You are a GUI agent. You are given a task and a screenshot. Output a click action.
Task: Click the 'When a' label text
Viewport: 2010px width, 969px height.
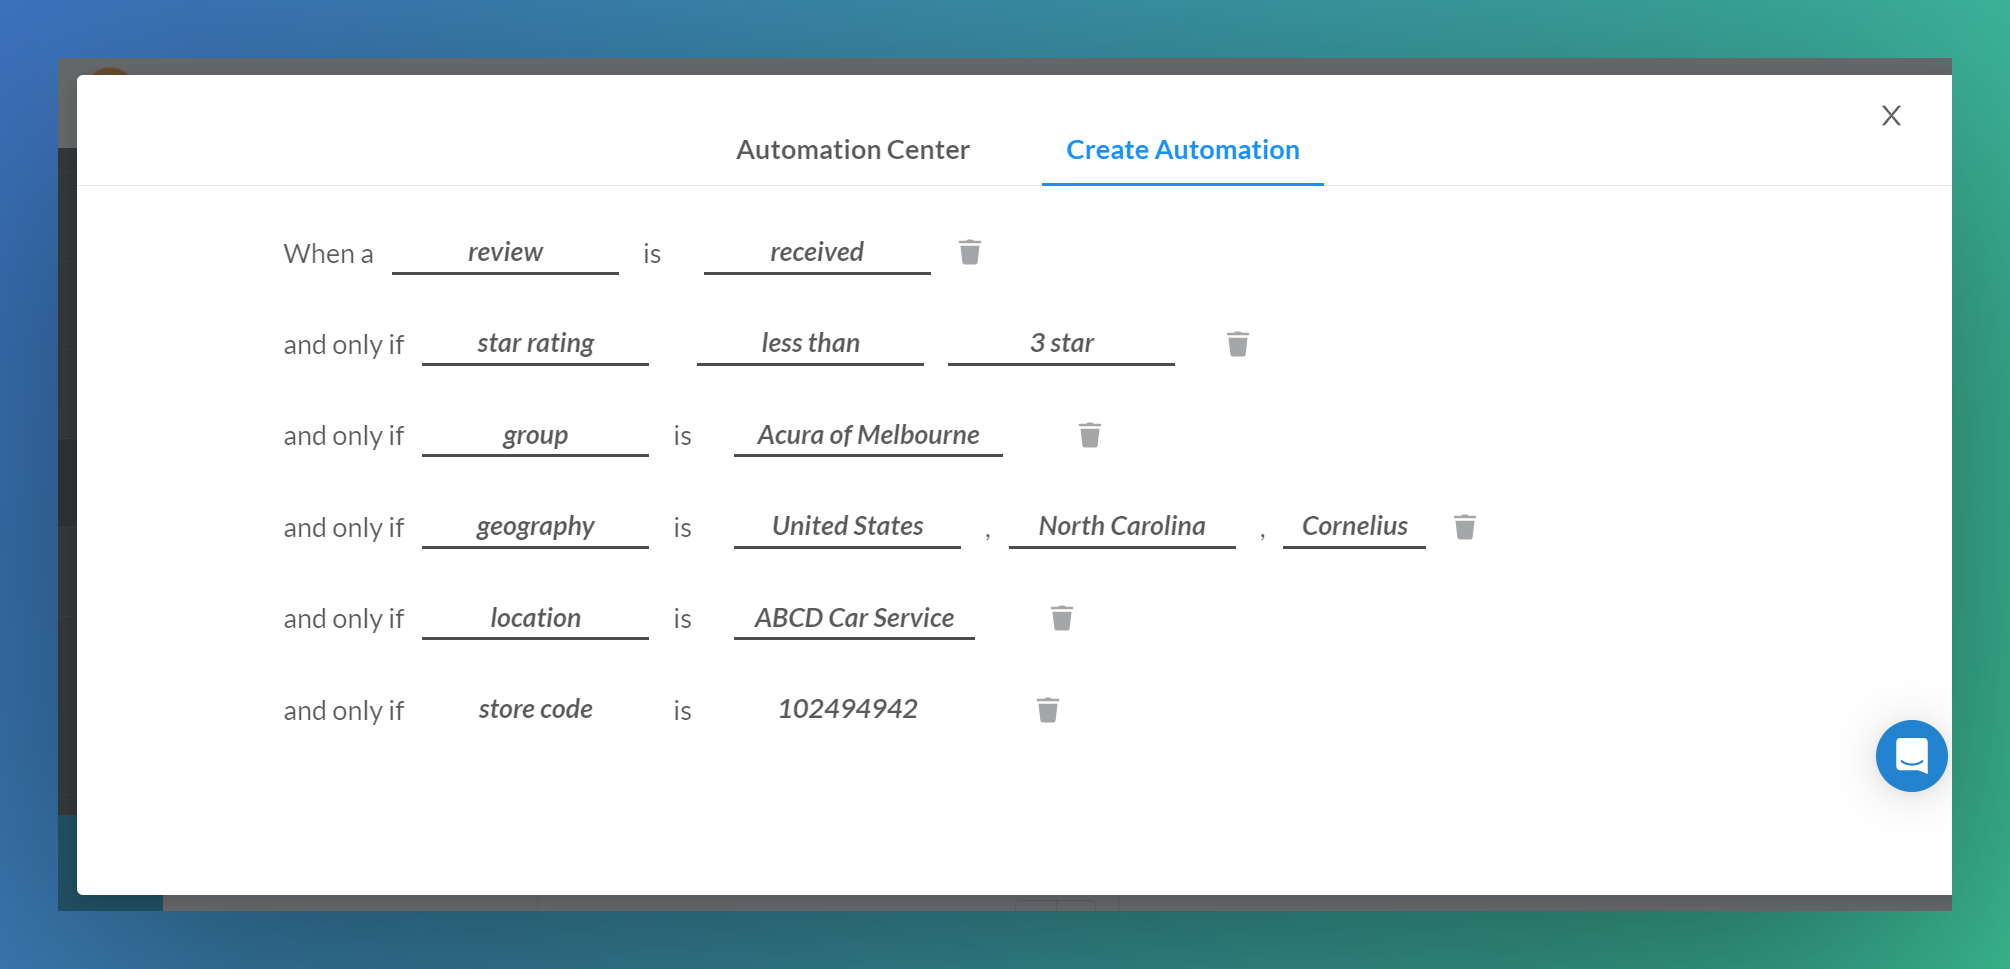pyautogui.click(x=328, y=254)
